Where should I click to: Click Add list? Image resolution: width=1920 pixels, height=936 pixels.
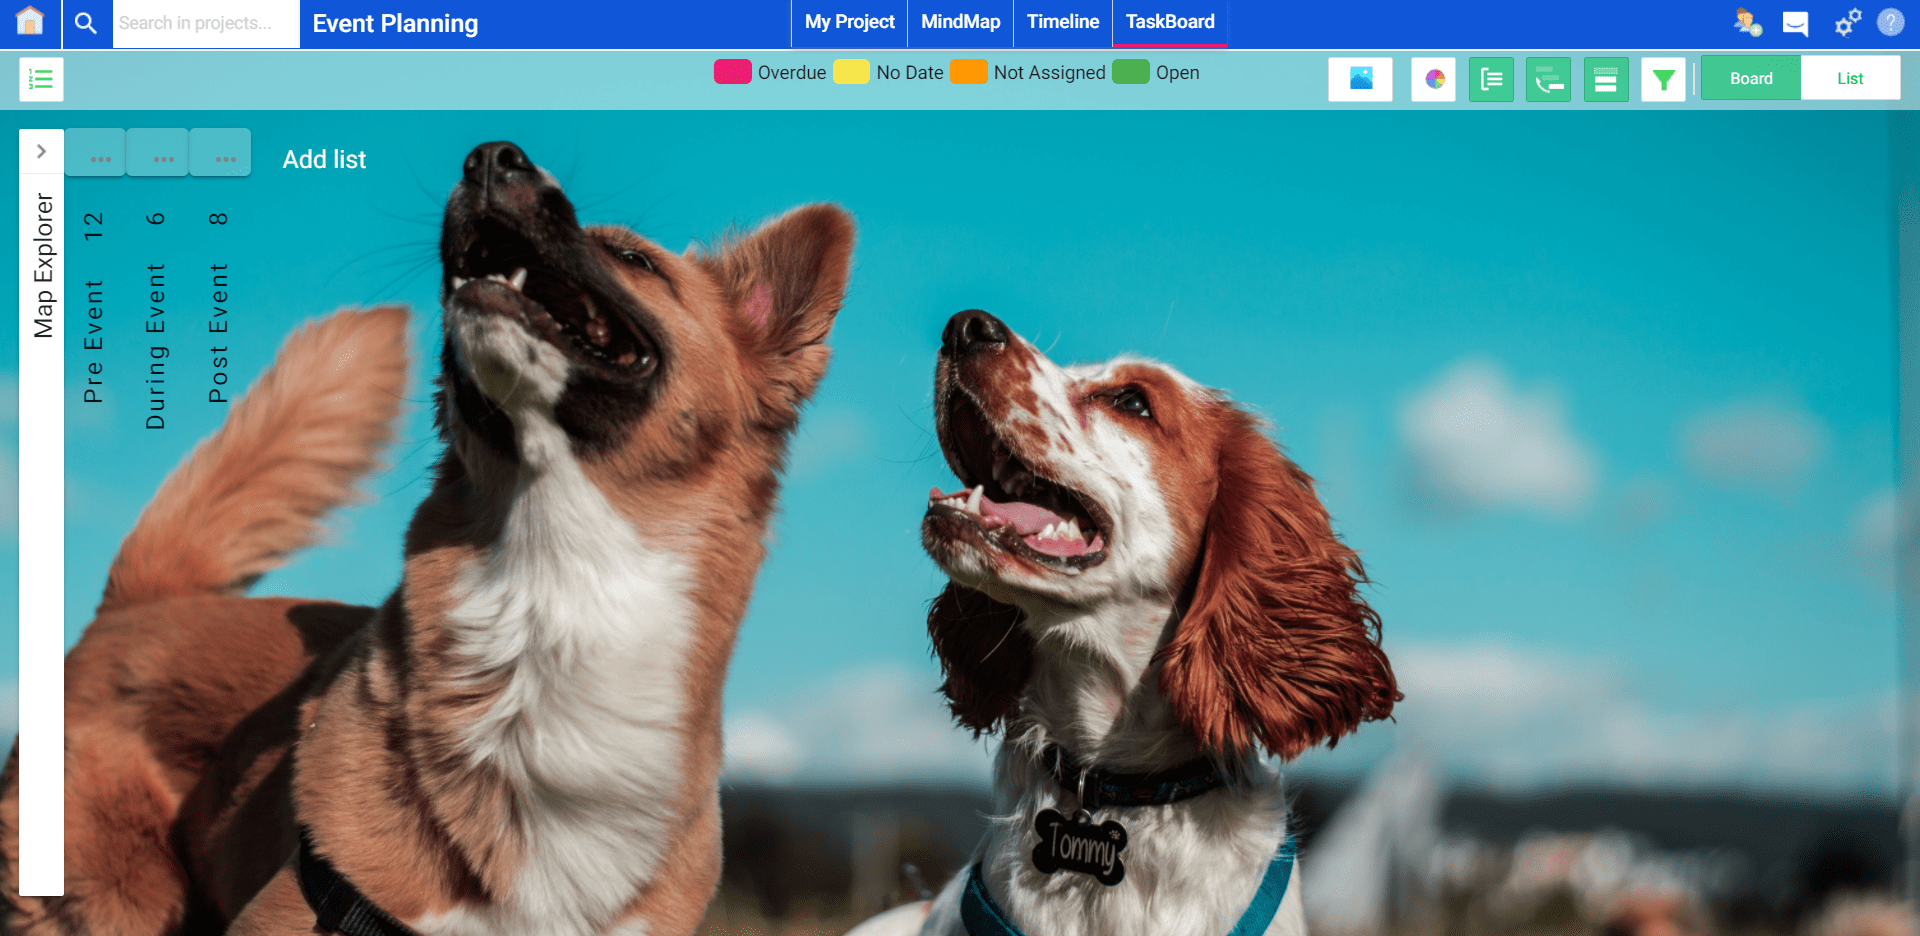coord(324,159)
